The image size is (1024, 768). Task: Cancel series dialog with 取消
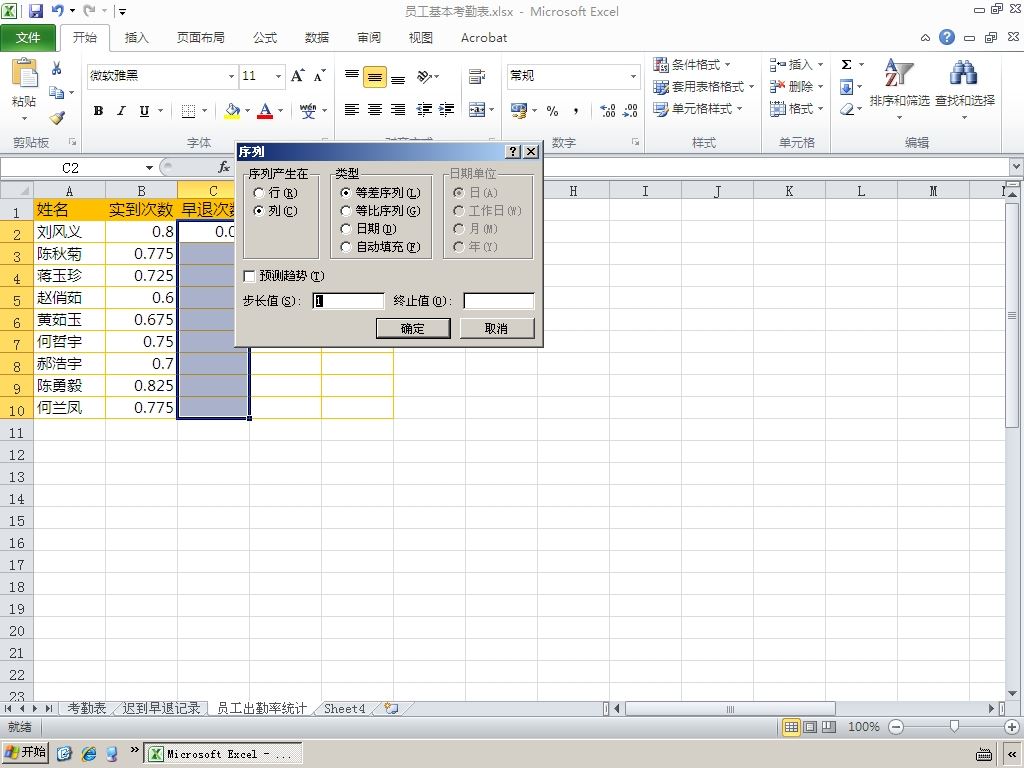[x=496, y=328]
